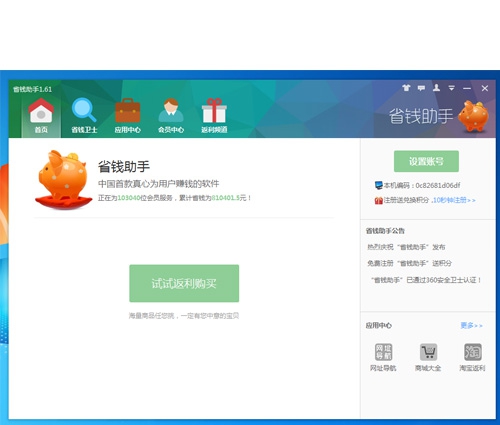Screen dimensions: 500x425
Task: Minimize the 省钱助手 window
Action: (x=467, y=88)
